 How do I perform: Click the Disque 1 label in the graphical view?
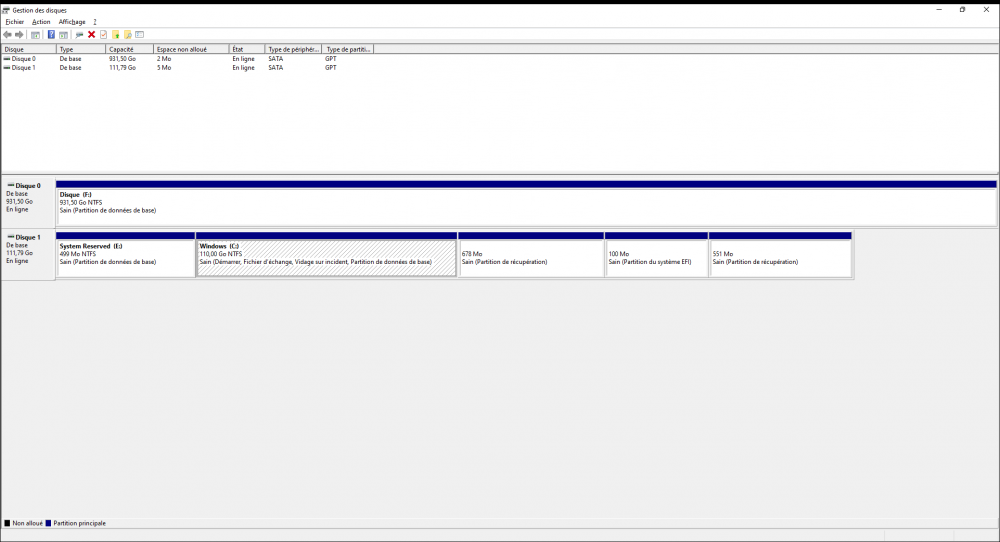pos(27,238)
